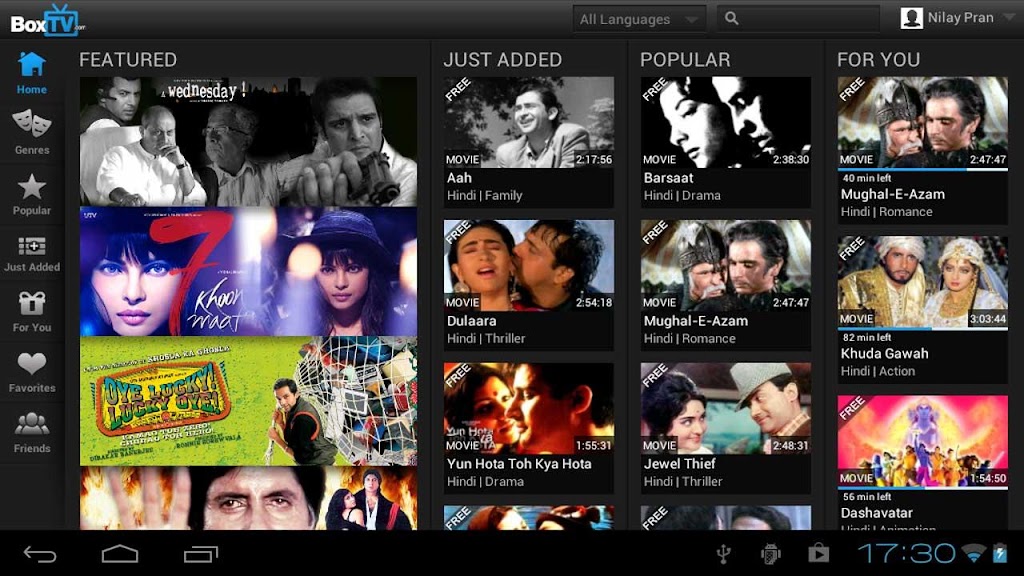The width and height of the screenshot is (1024, 576).
Task: Open the FEATURED section heading
Action: click(x=128, y=59)
